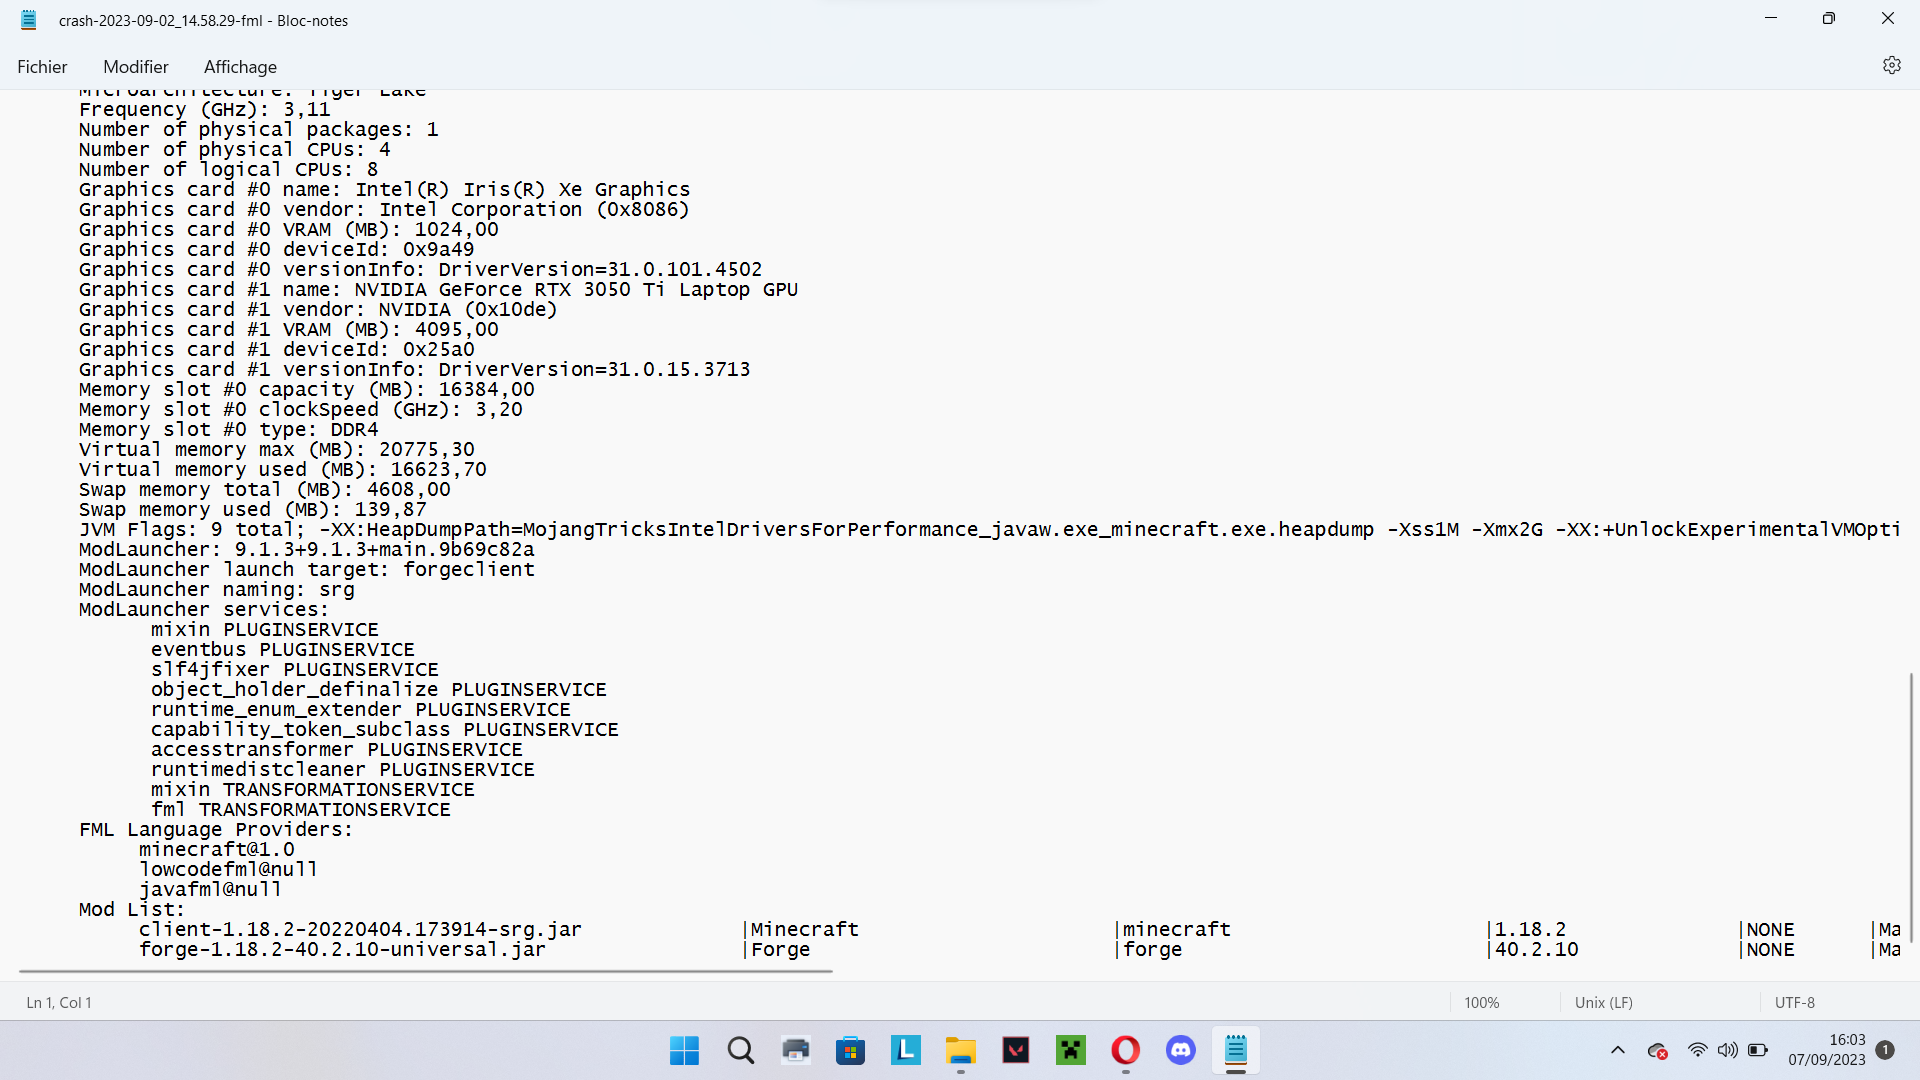Click the ModLauncher launch target line

[307, 570]
